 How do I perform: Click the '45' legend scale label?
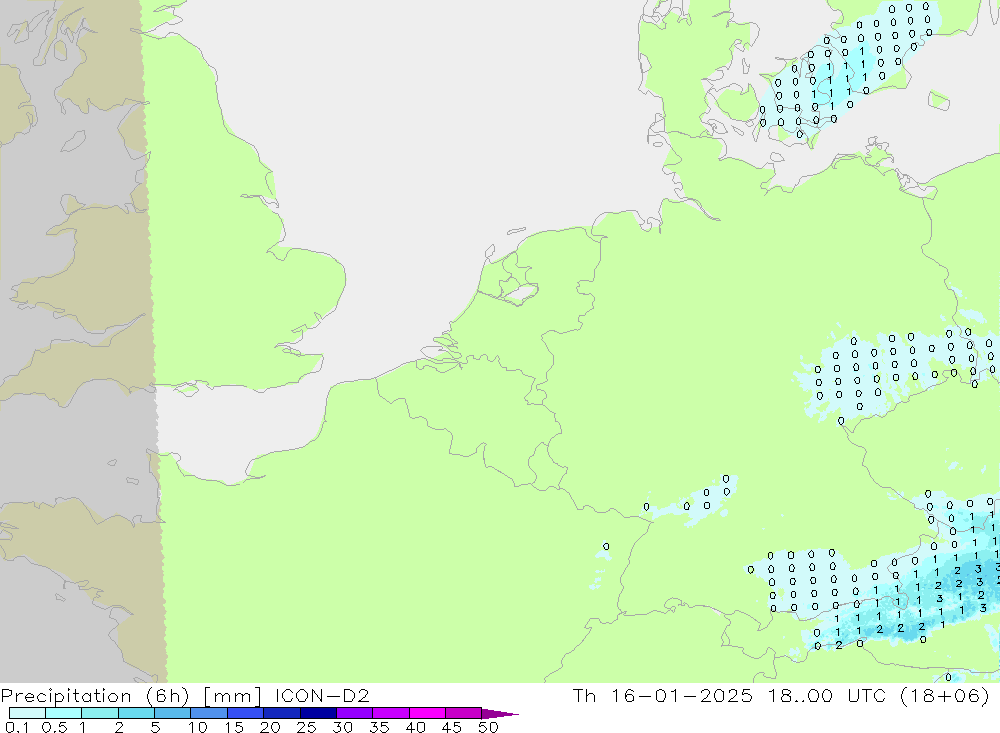click(x=452, y=727)
